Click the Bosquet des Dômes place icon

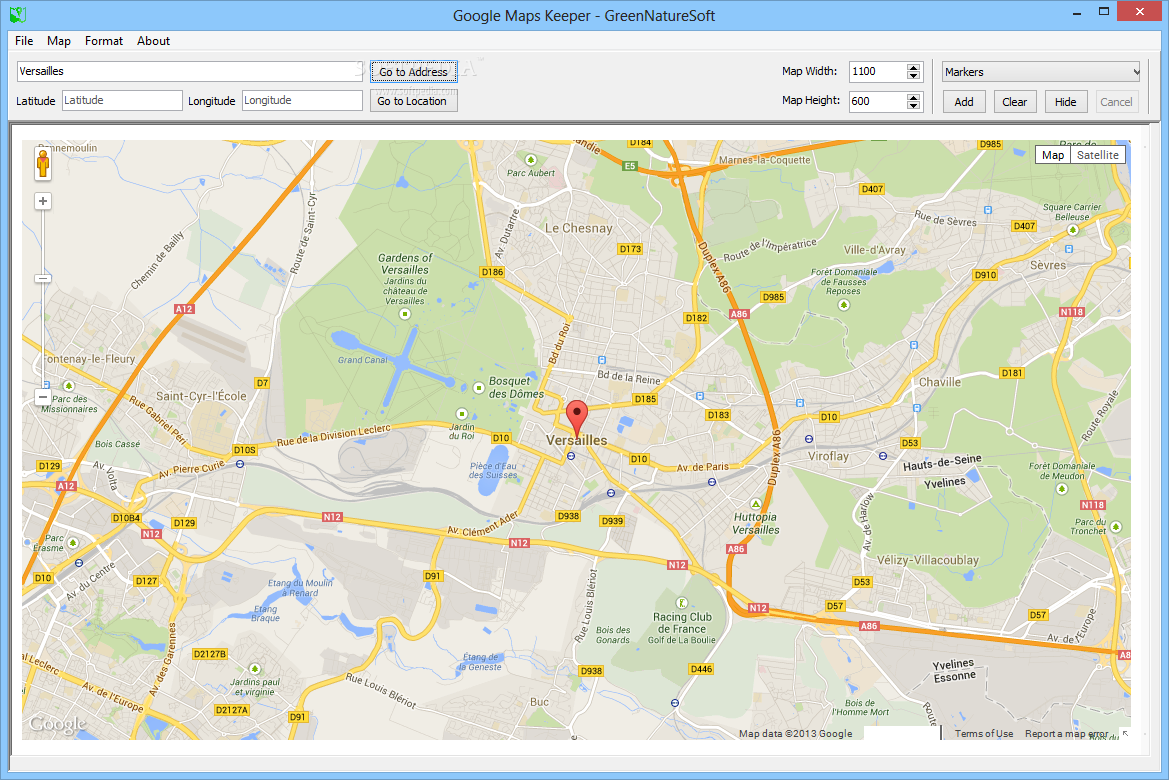pyautogui.click(x=479, y=388)
